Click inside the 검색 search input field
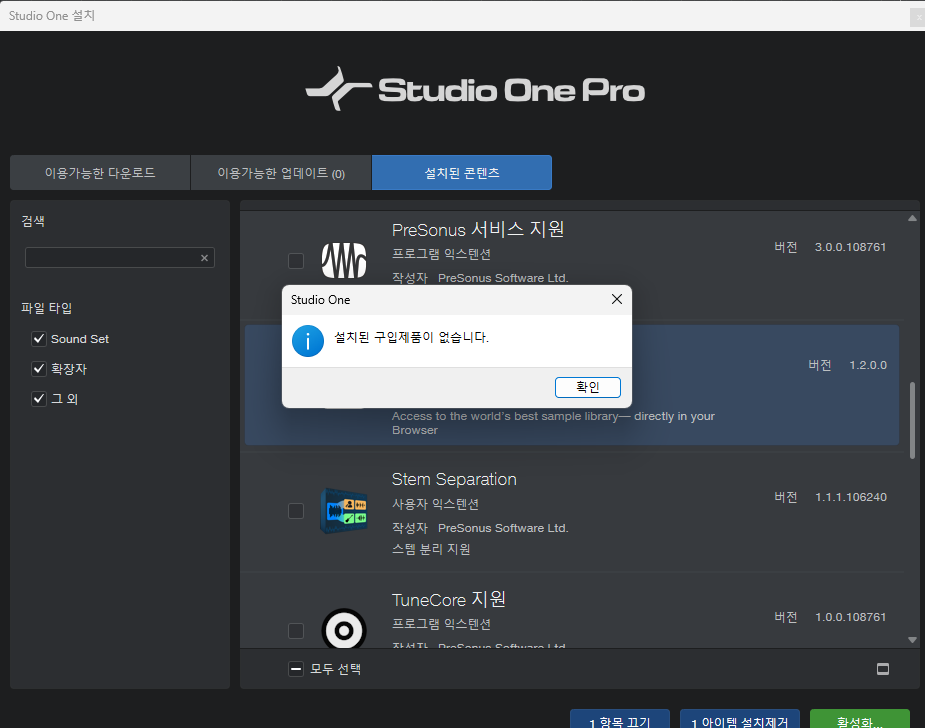Viewport: 925px width, 728px height. pyautogui.click(x=110, y=258)
